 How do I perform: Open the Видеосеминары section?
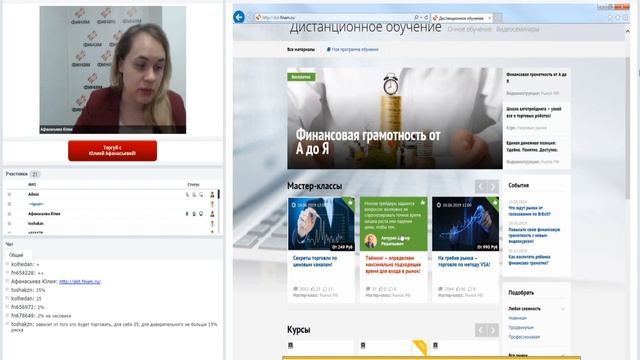coord(518,29)
